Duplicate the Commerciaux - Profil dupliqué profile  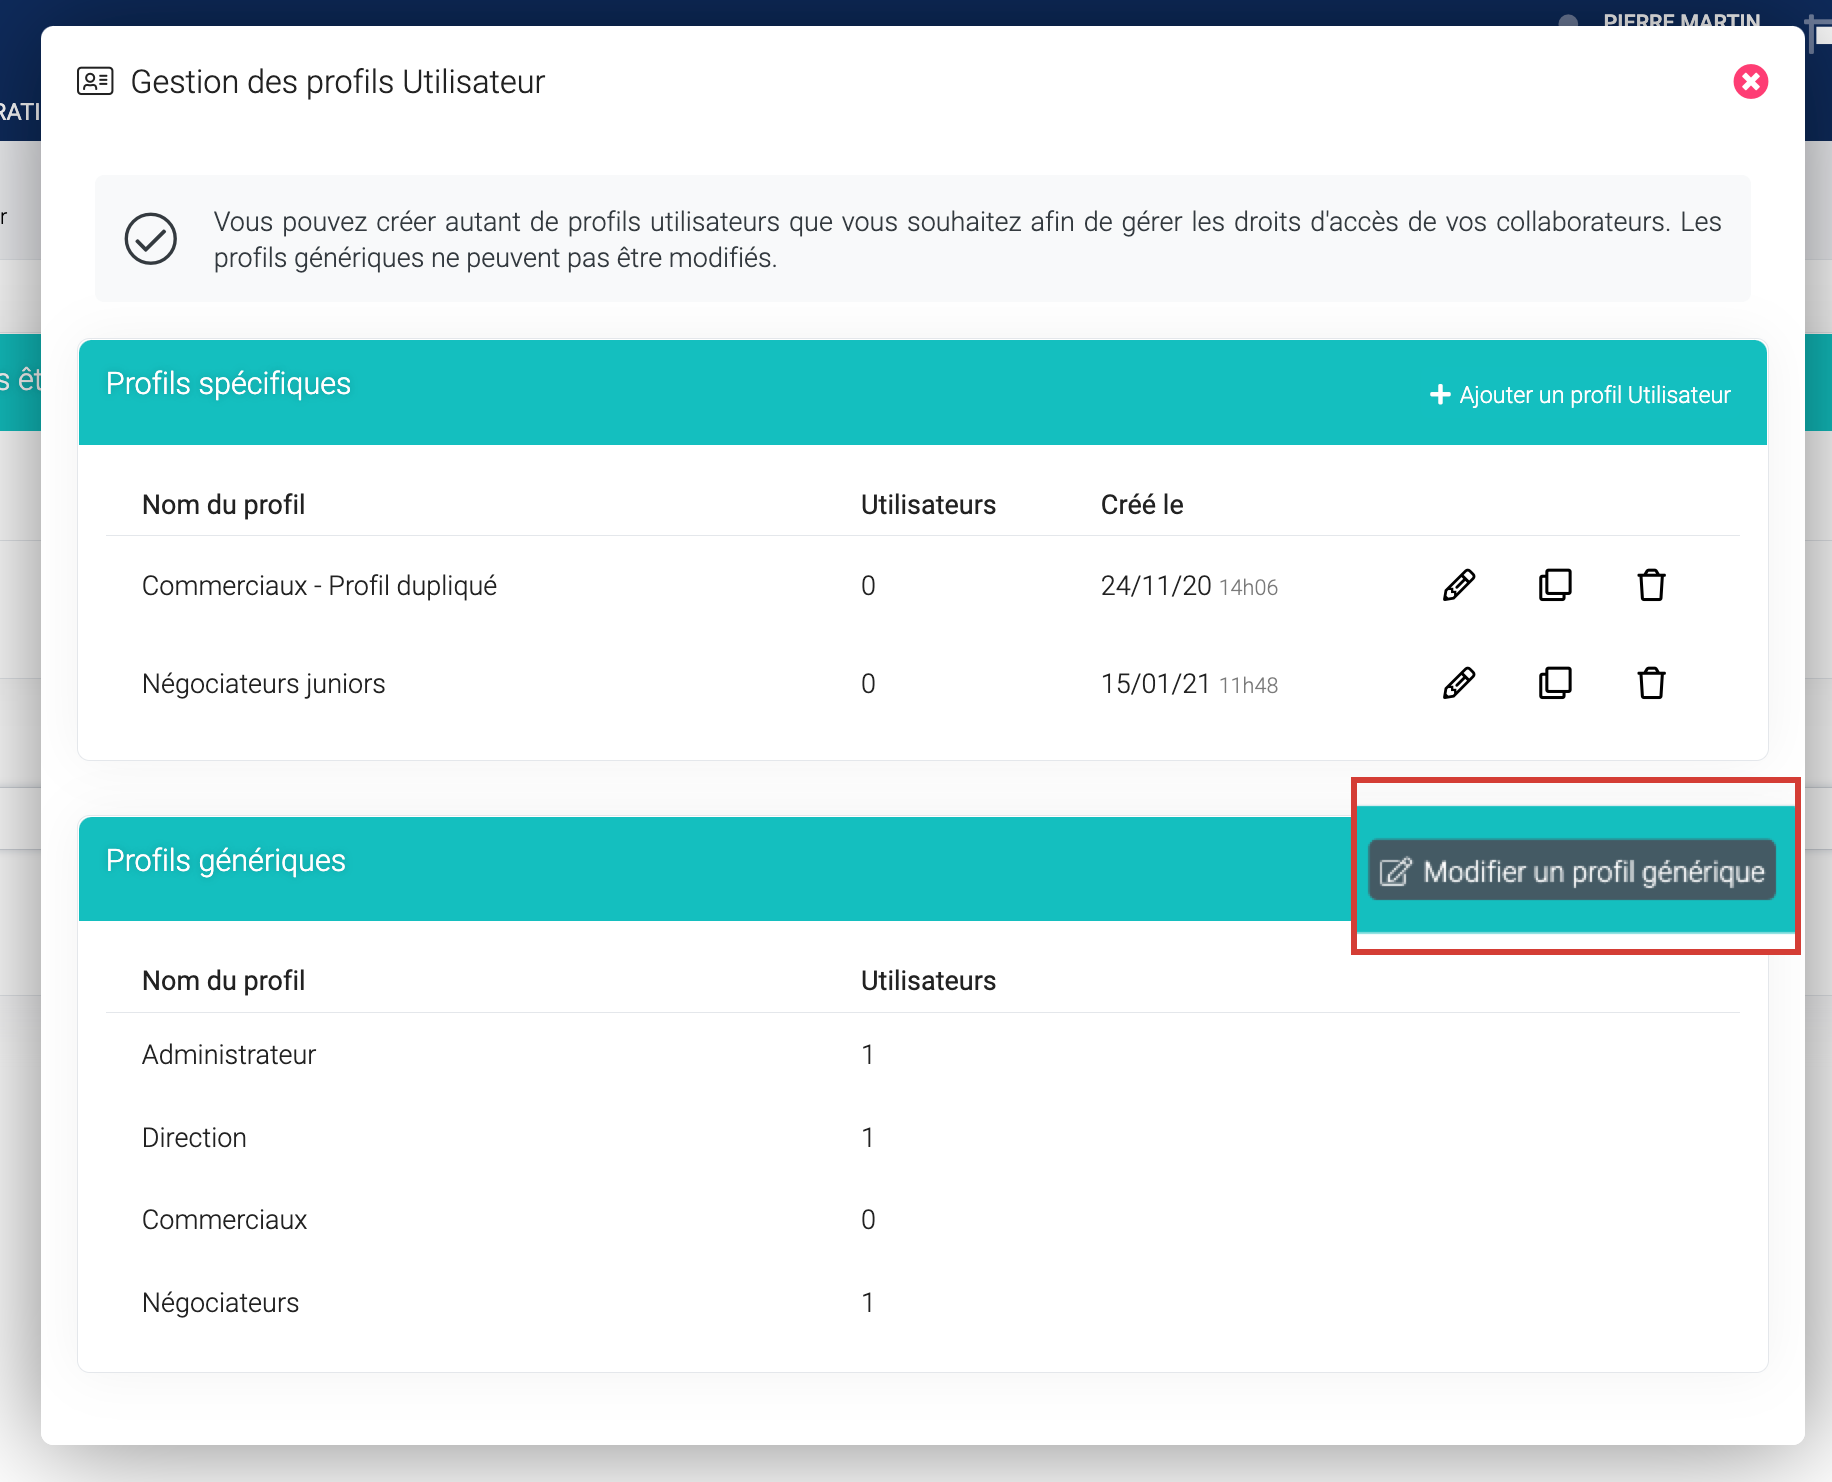1554,585
